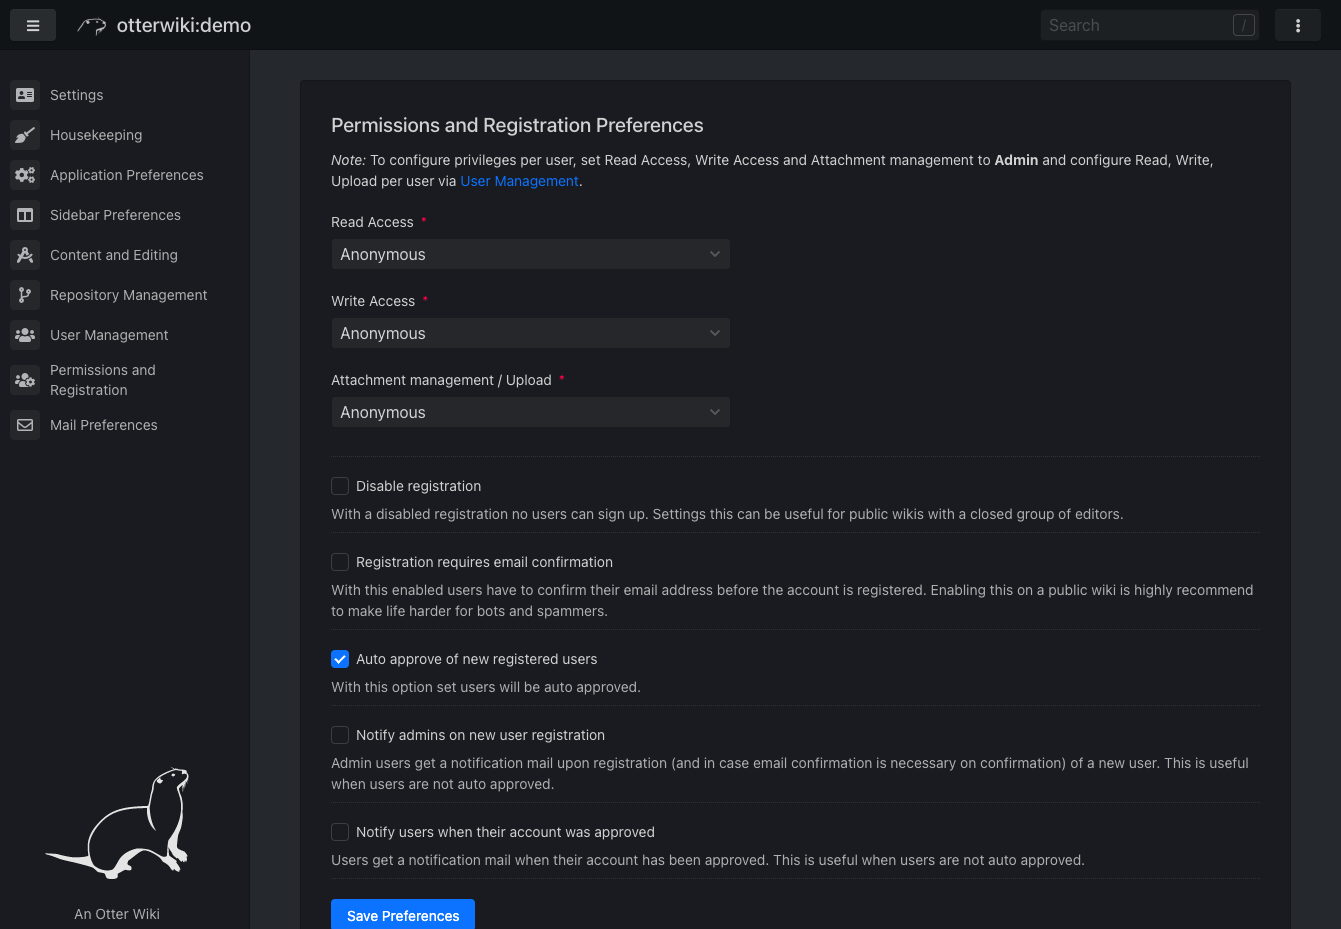The width and height of the screenshot is (1341, 929).
Task: Toggle the hamburger sidebar menu button
Action: tap(33, 25)
